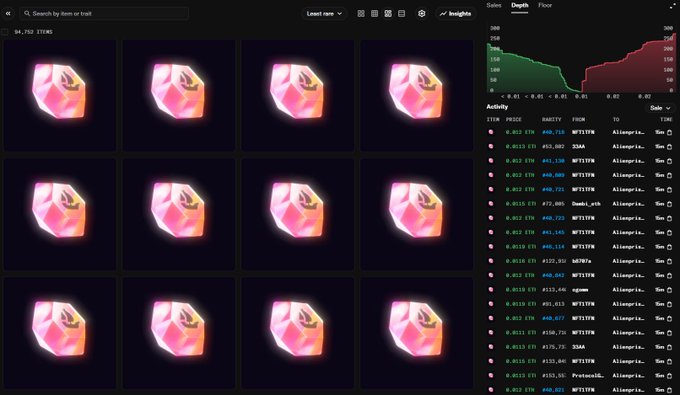The image size is (680, 395).
Task: Click the cart icon on the #53,882 row
Action: pos(669,147)
